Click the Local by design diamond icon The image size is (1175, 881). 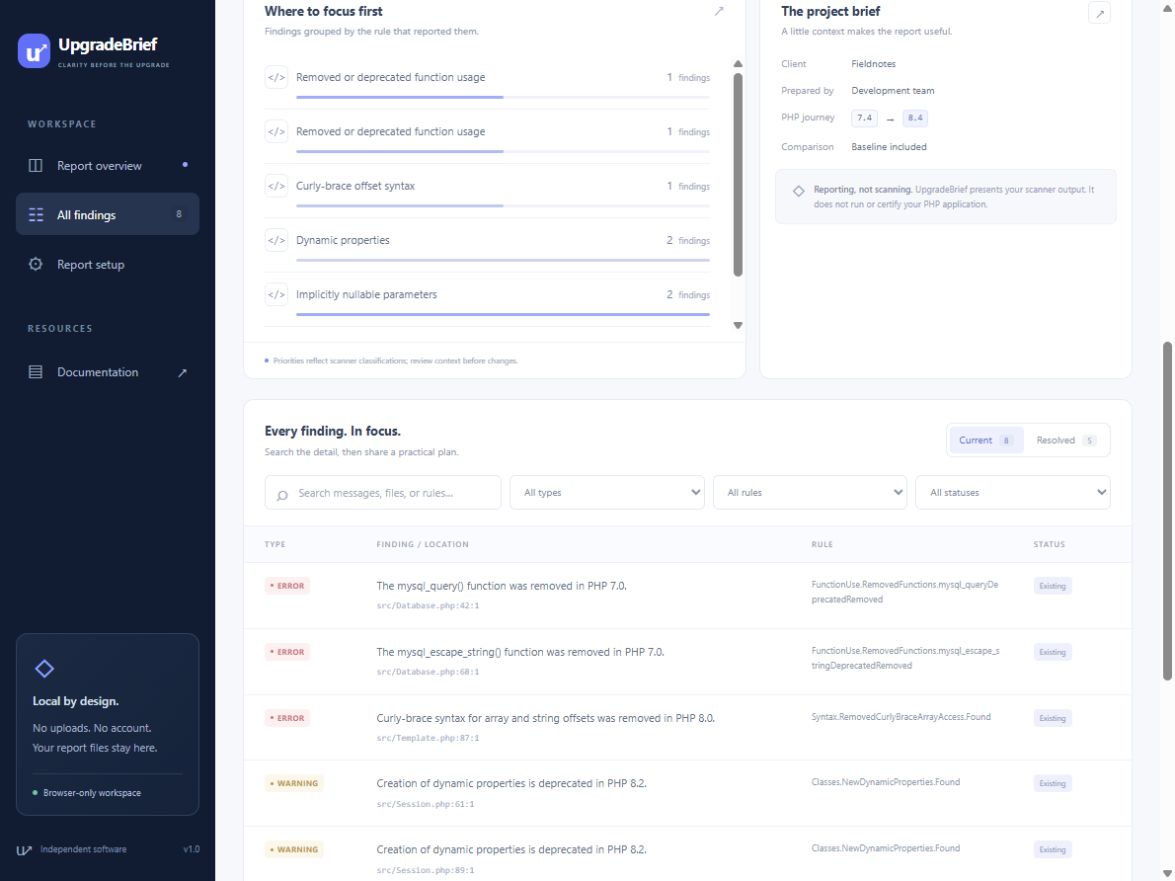(x=44, y=669)
